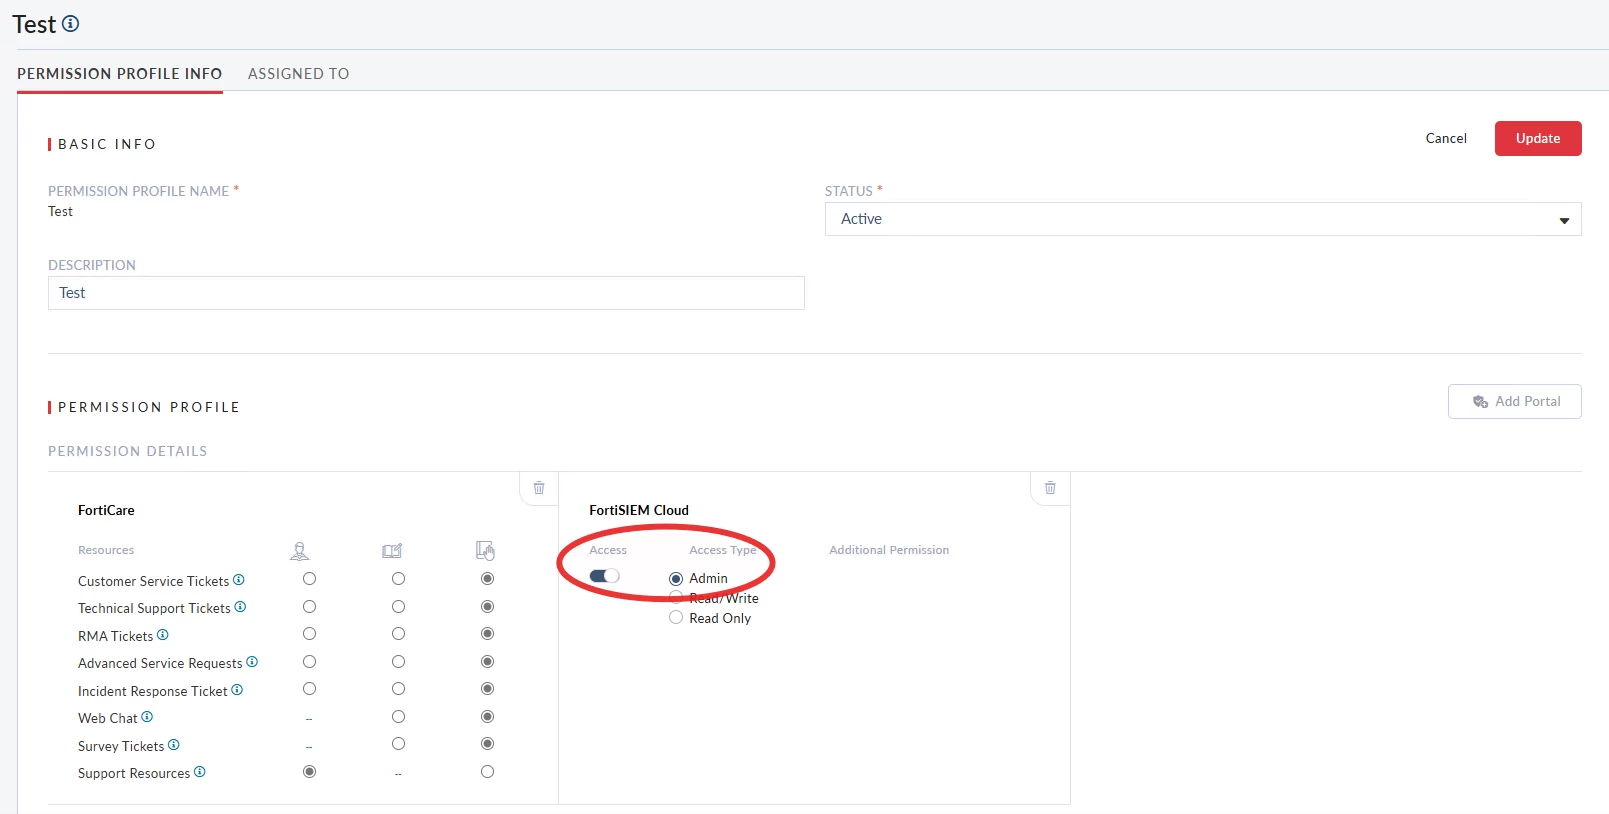This screenshot has height=814, width=1609.
Task: Click the person-silhouette column icon in FortiCare
Action: [299, 551]
